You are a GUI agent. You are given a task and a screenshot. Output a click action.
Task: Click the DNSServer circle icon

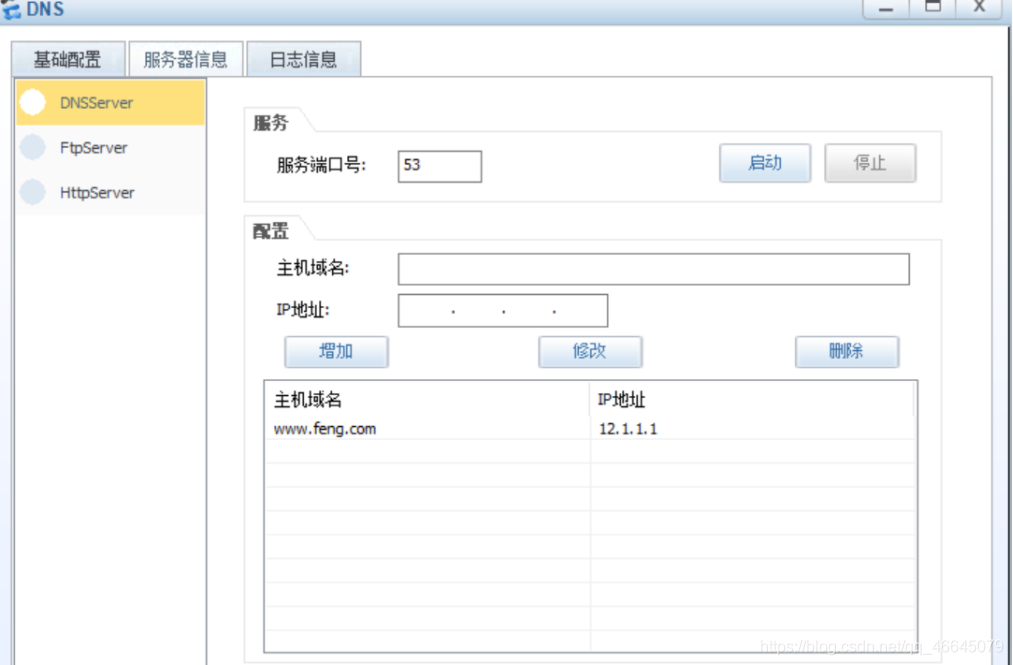[32, 102]
